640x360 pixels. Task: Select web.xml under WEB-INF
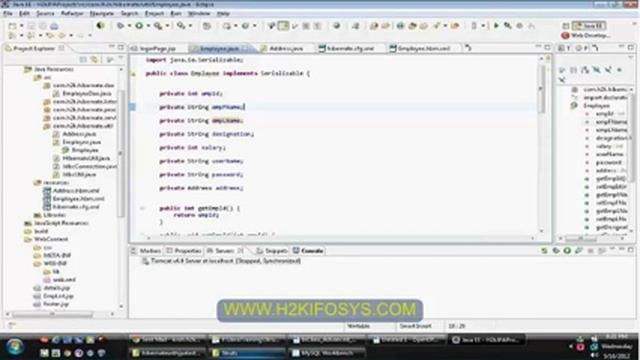click(x=60, y=280)
